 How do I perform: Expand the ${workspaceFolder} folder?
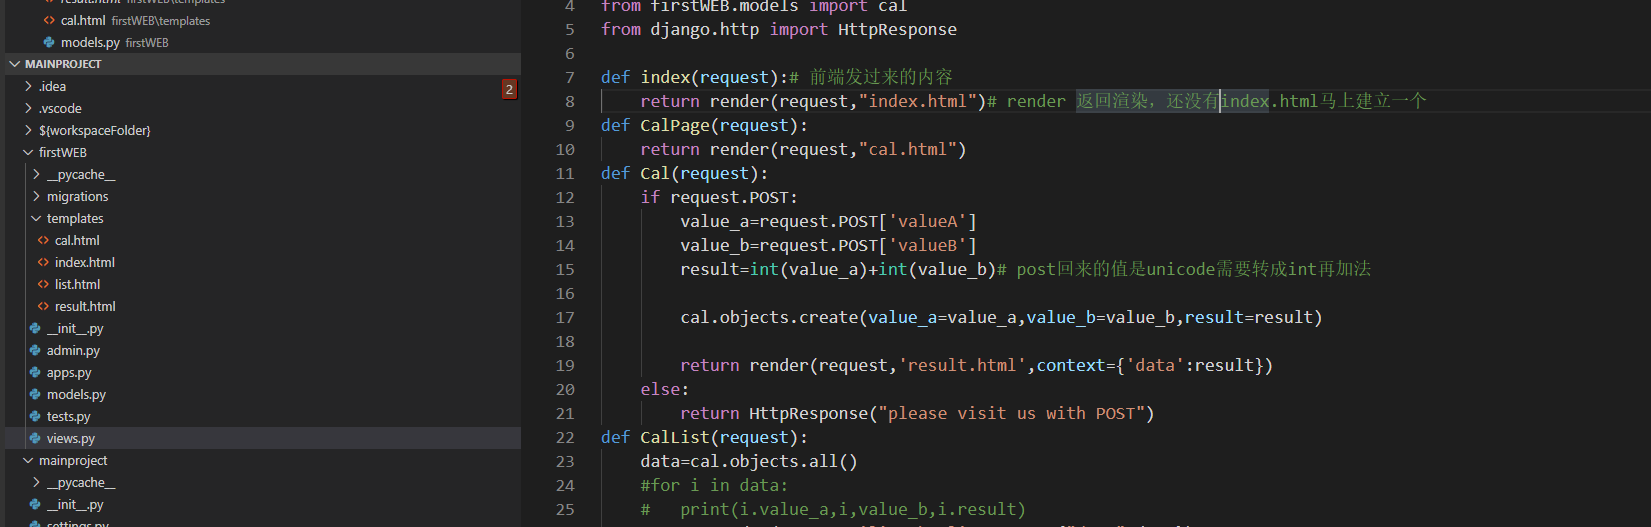click(x=262, y=131)
